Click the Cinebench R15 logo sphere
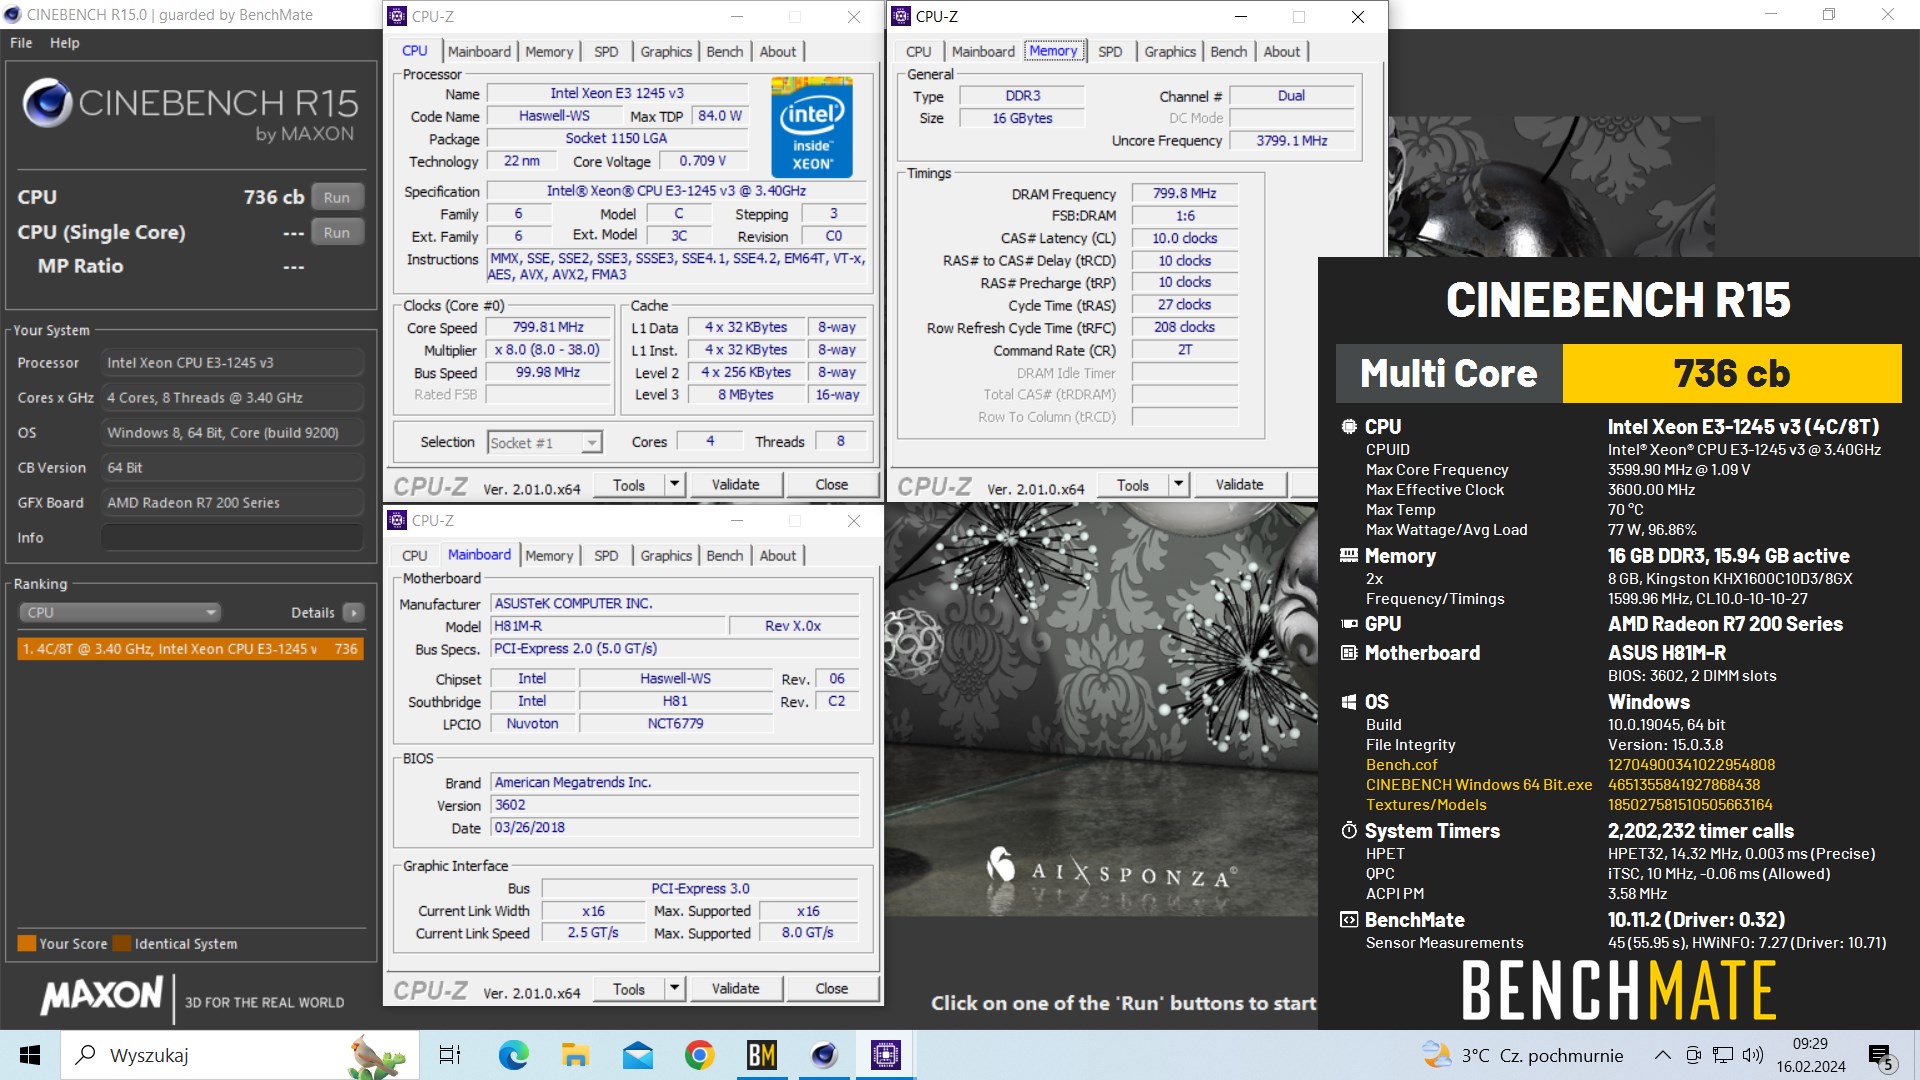The width and height of the screenshot is (1920, 1080). click(47, 101)
